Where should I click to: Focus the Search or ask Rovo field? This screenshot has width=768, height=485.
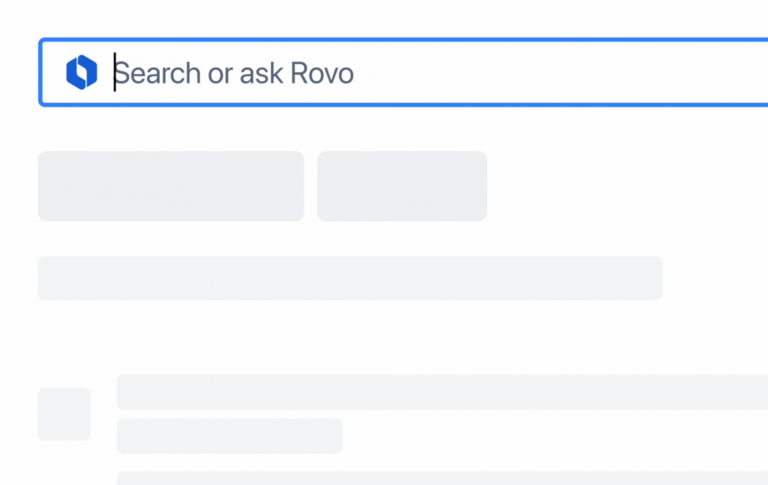point(404,72)
